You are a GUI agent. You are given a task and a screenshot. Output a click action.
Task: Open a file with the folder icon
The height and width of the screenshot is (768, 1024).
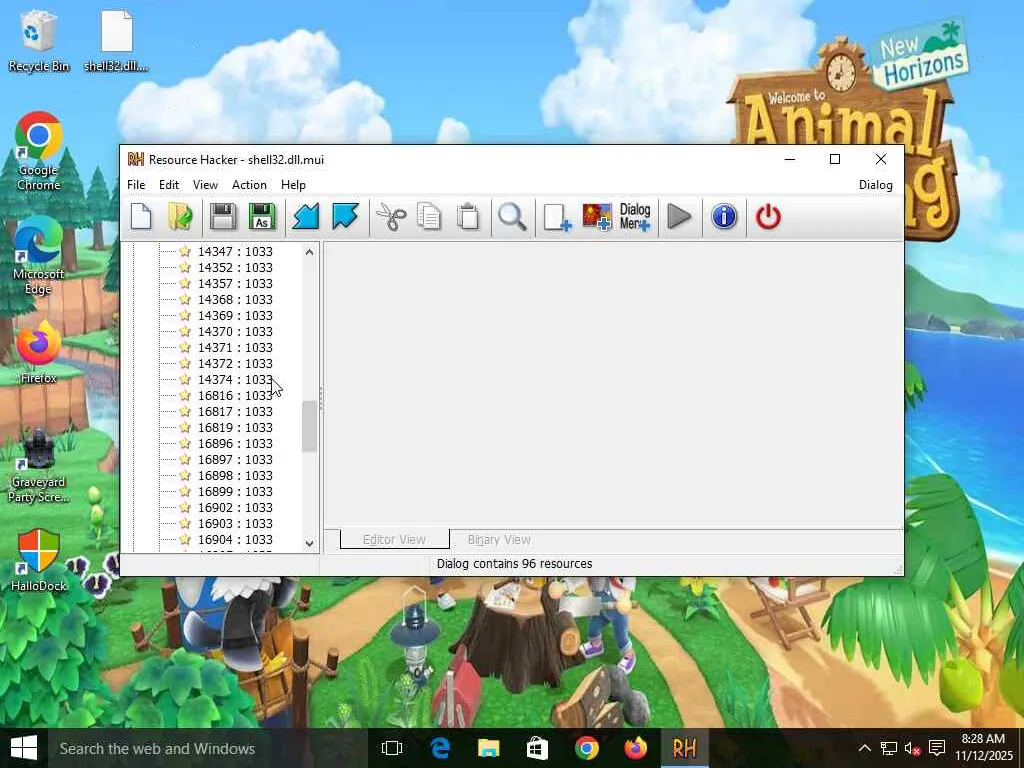[180, 217]
